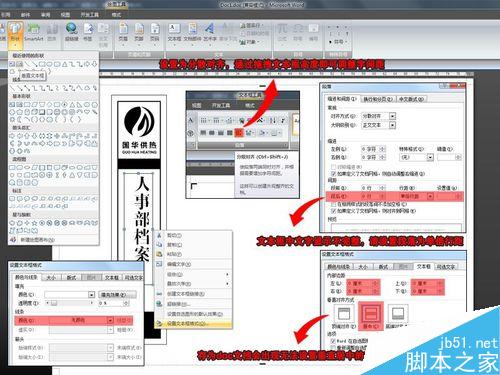
Task: Toggle the mirror indents checkbox in paragraph dialog
Action: click(333, 167)
